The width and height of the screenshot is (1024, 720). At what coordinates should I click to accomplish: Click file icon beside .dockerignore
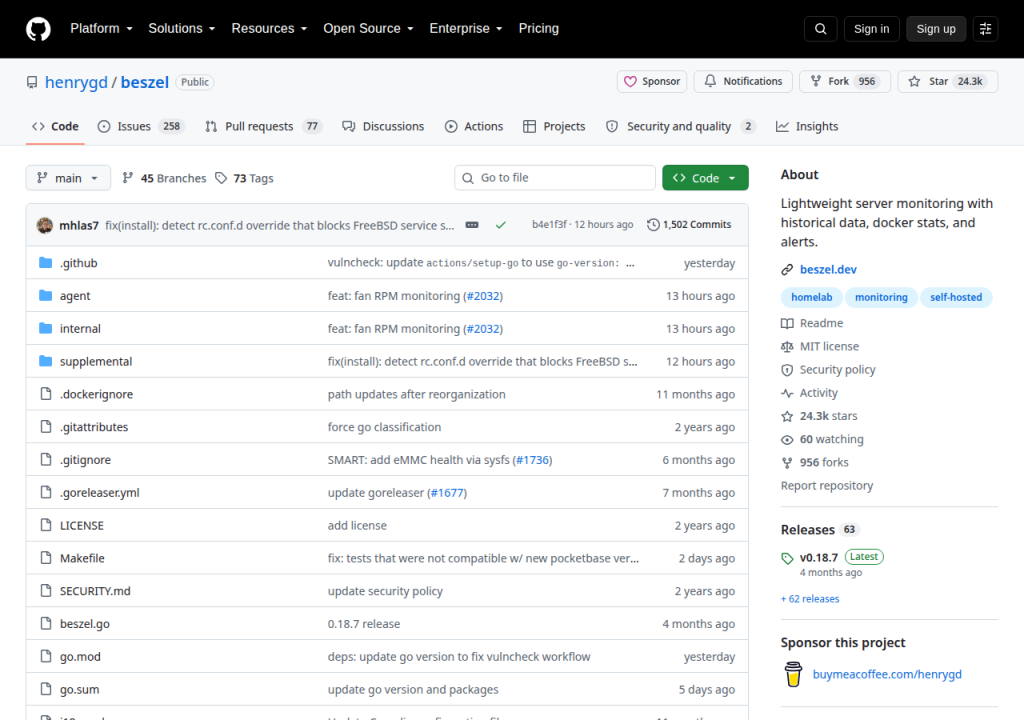tap(45, 393)
